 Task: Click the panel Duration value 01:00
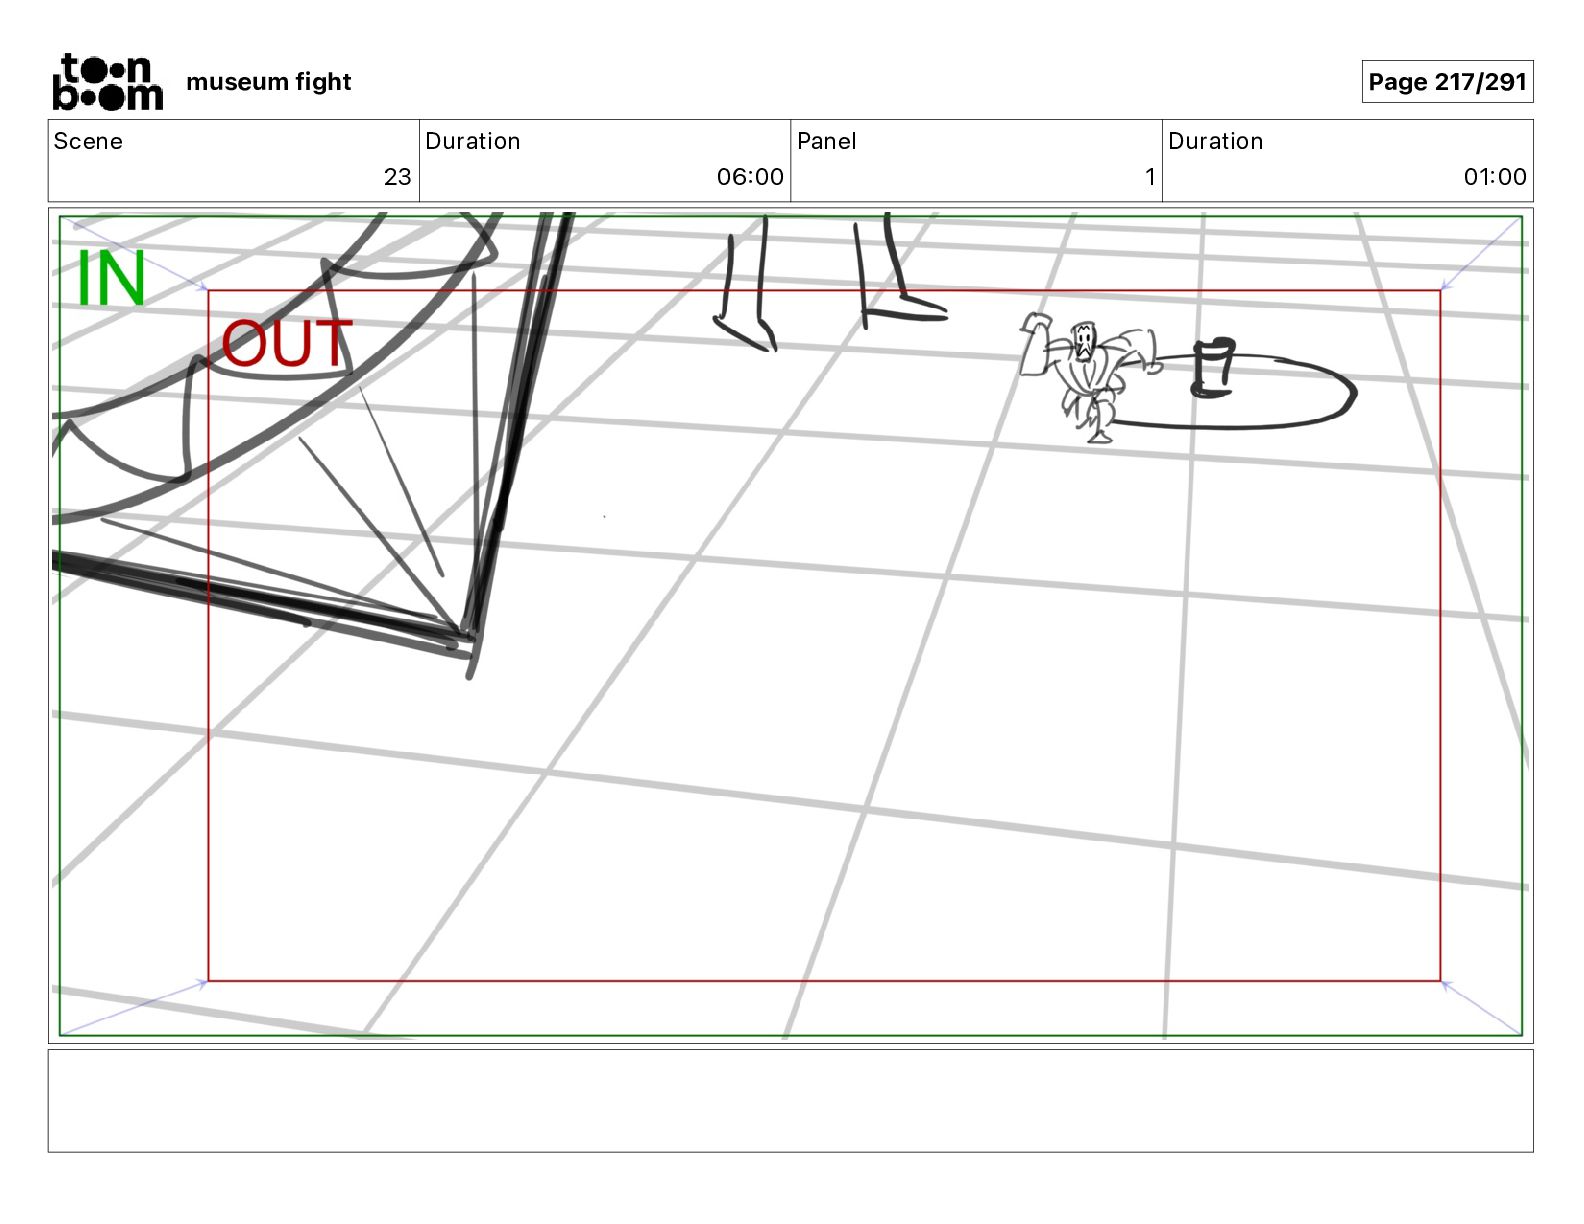[1495, 177]
